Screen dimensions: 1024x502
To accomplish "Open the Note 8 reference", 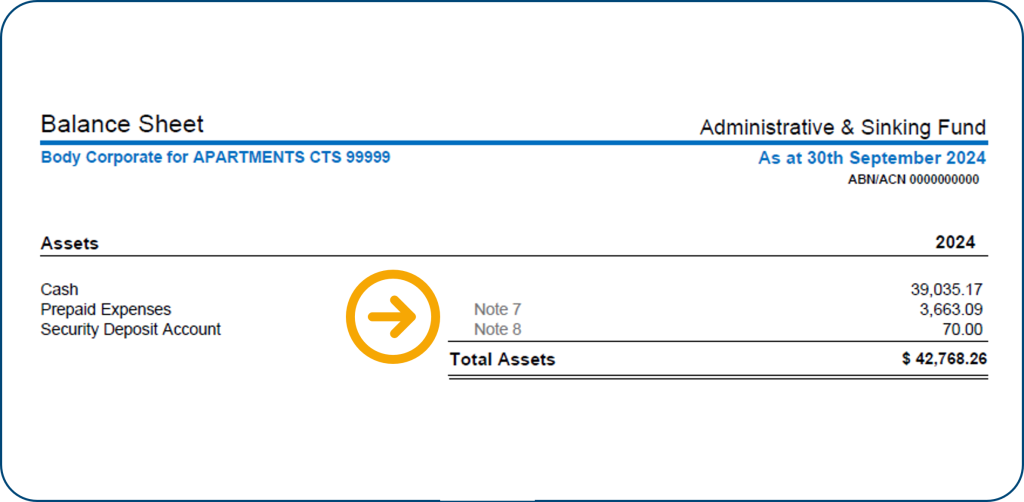I will 497,329.
